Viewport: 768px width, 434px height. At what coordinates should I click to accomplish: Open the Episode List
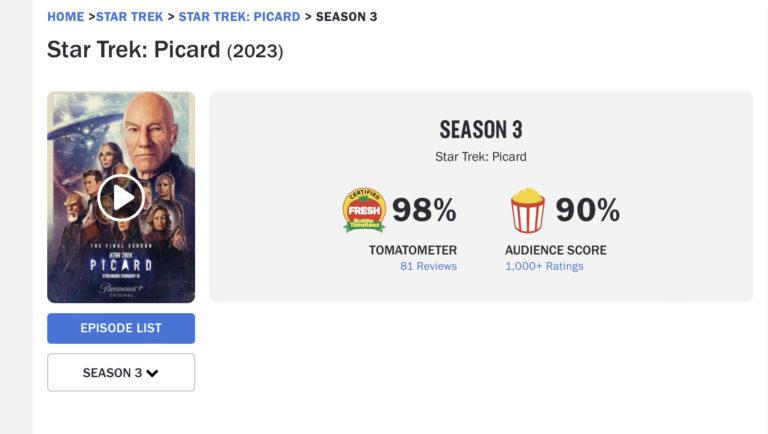click(x=121, y=328)
